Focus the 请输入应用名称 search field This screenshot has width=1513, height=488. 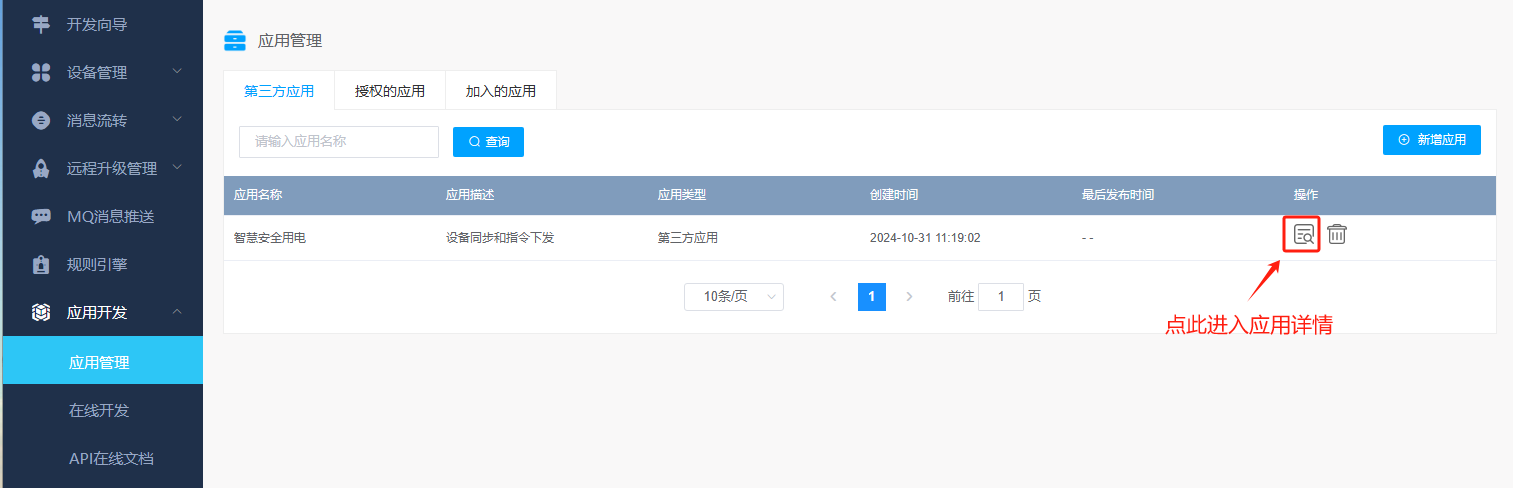coord(339,142)
